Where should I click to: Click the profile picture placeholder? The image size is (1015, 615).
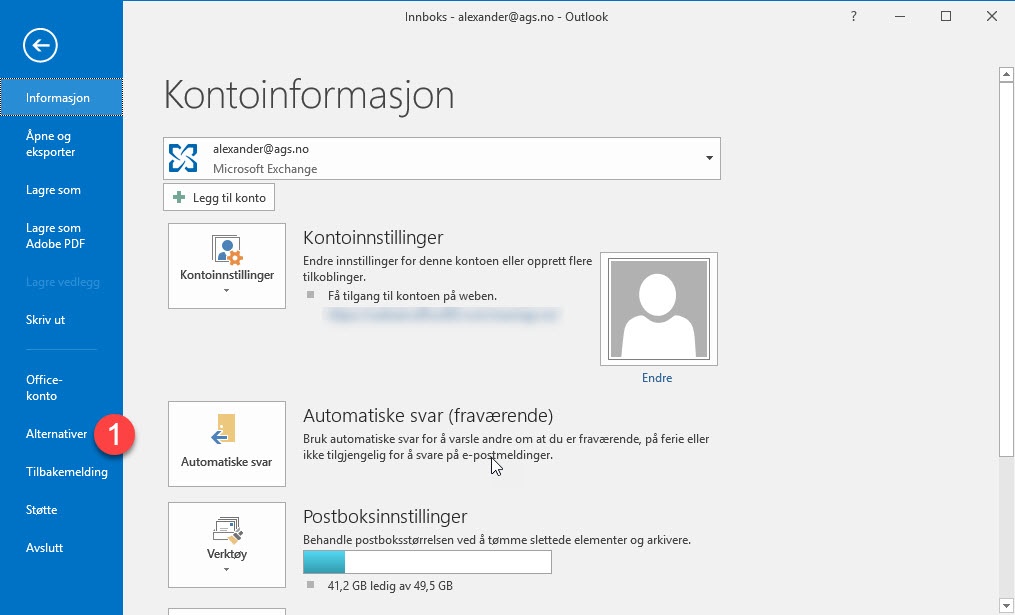658,309
